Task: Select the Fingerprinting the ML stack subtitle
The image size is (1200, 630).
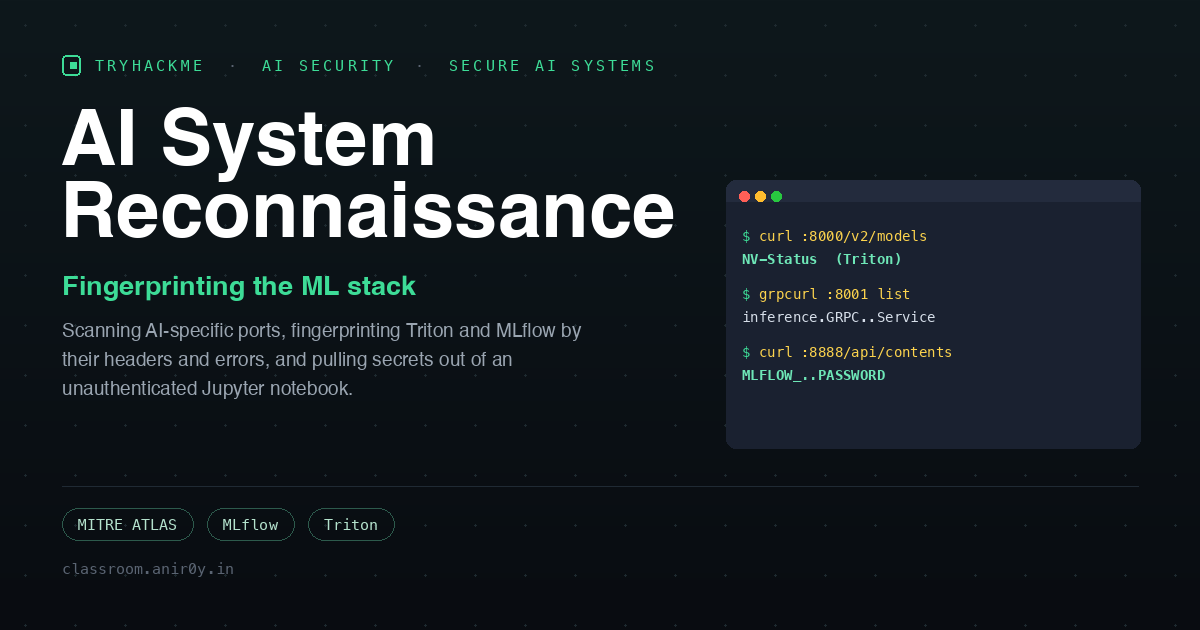Action: pyautogui.click(x=239, y=286)
